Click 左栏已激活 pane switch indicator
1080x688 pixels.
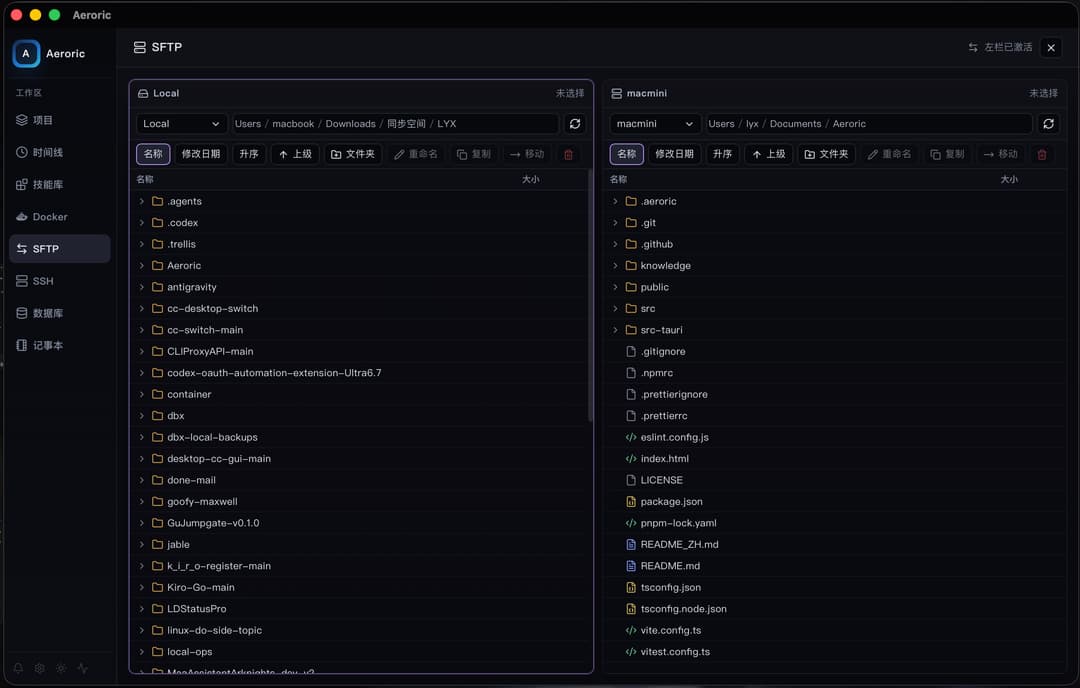click(1000, 48)
